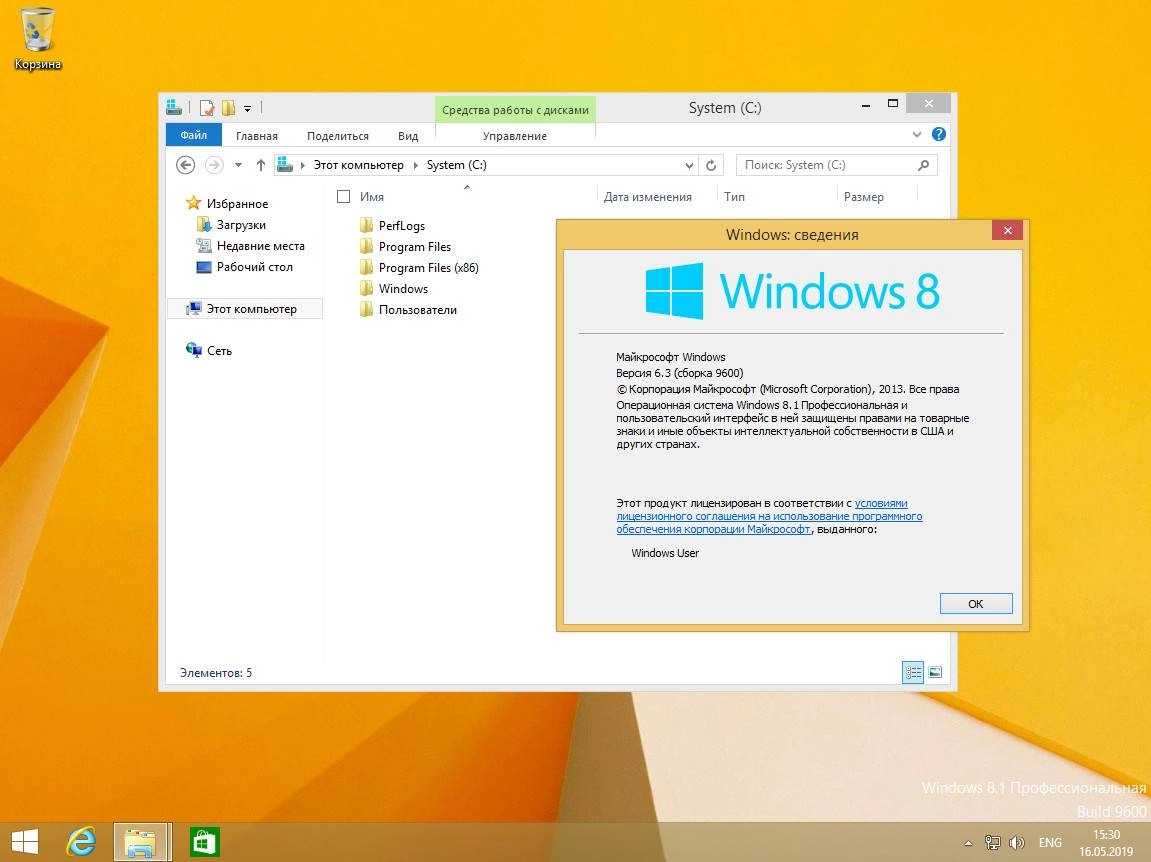Close the Windows: сведения dialog
Viewport: 1151px width, 862px height.
coord(1007,231)
